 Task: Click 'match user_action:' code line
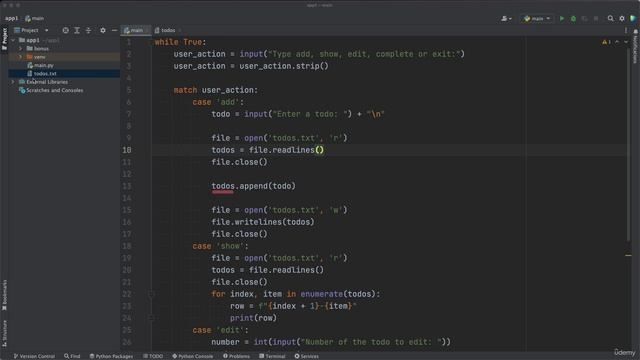(216, 90)
